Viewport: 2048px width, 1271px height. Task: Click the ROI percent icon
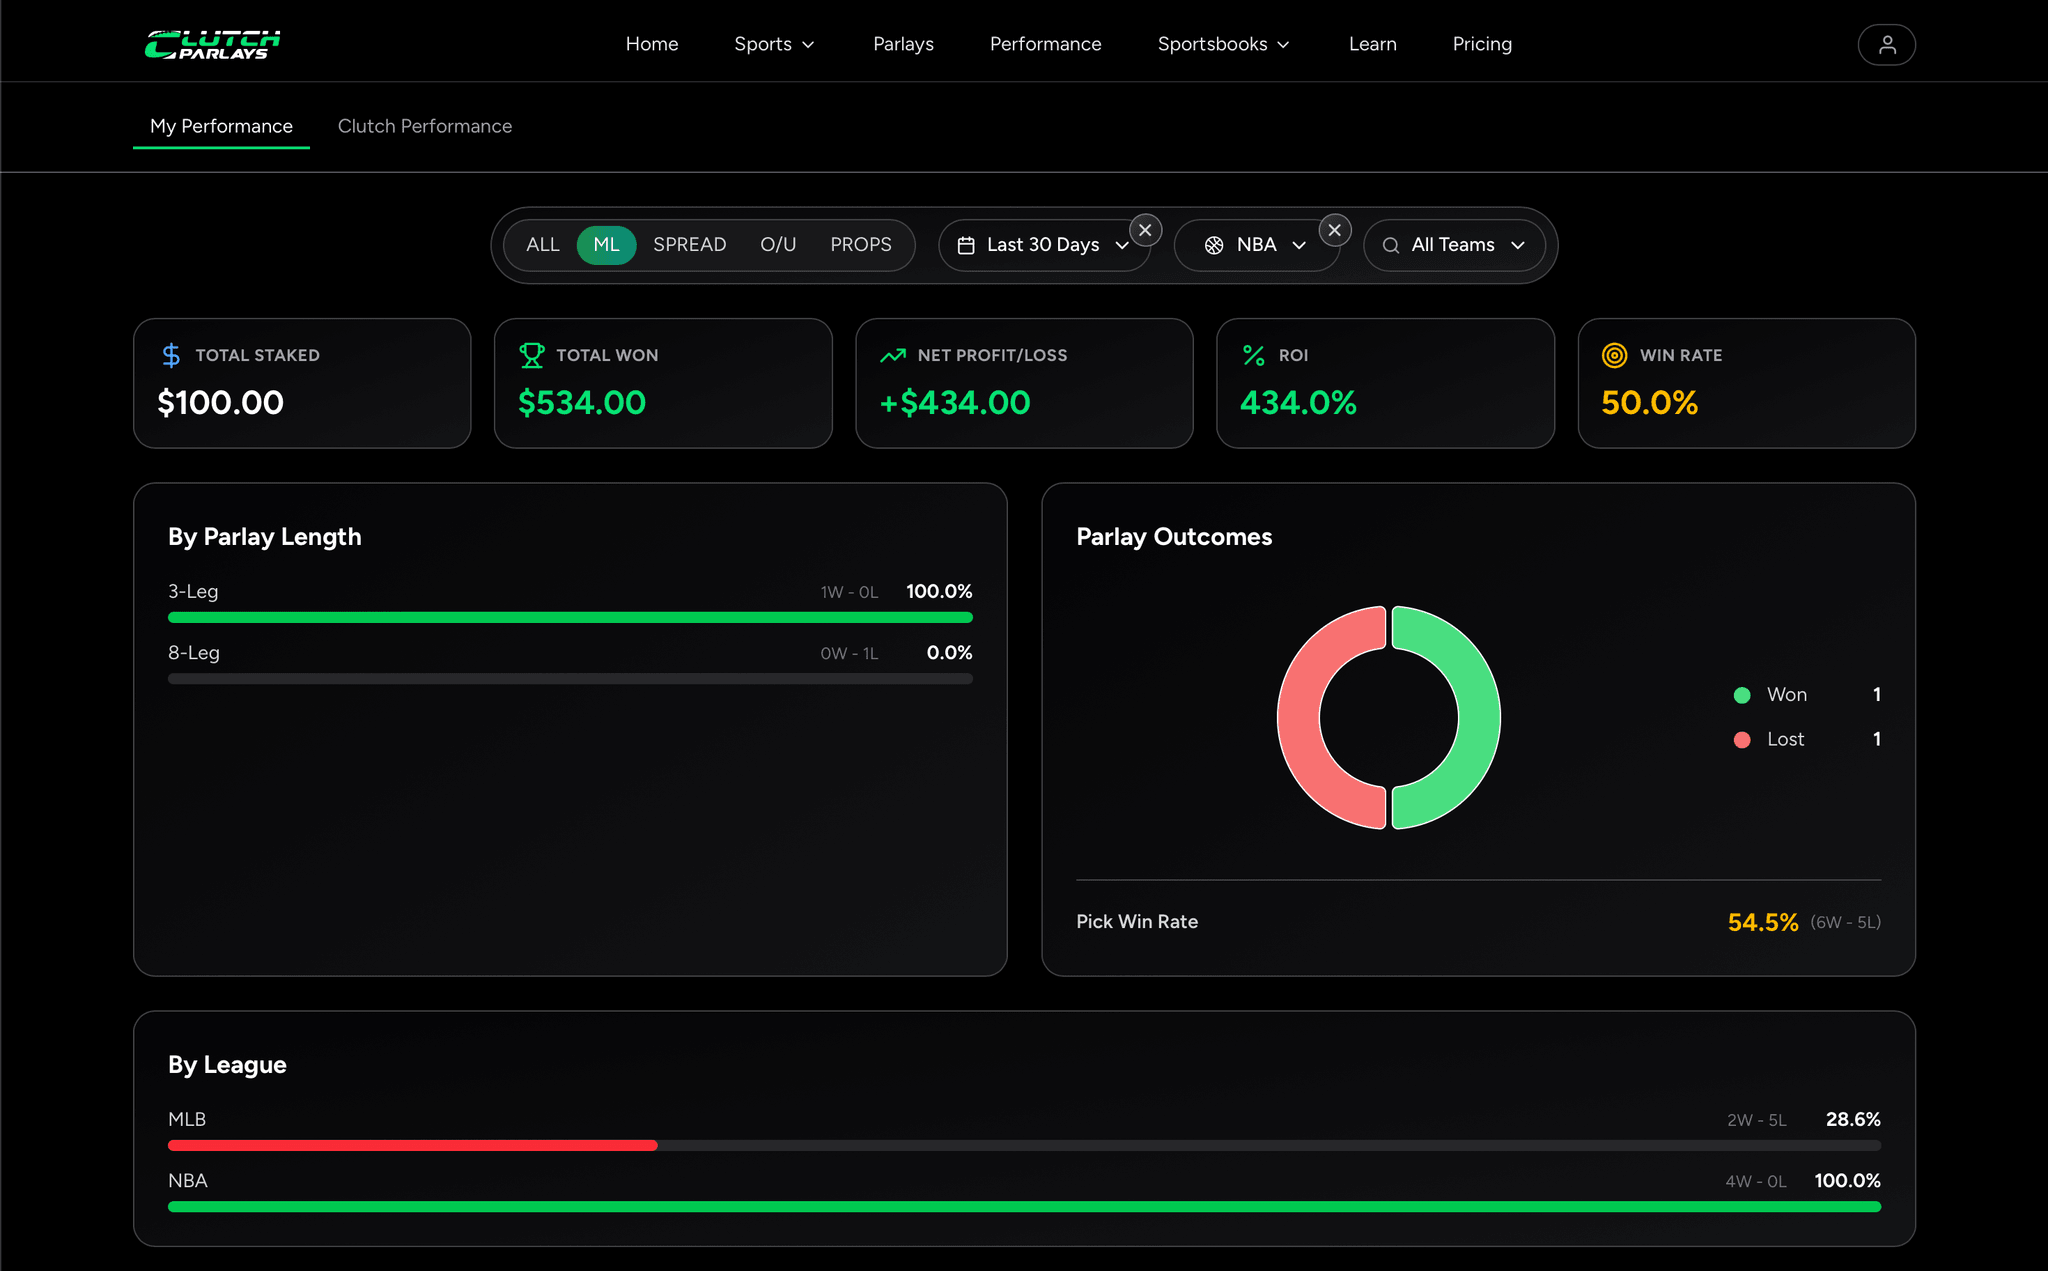pyautogui.click(x=1254, y=355)
